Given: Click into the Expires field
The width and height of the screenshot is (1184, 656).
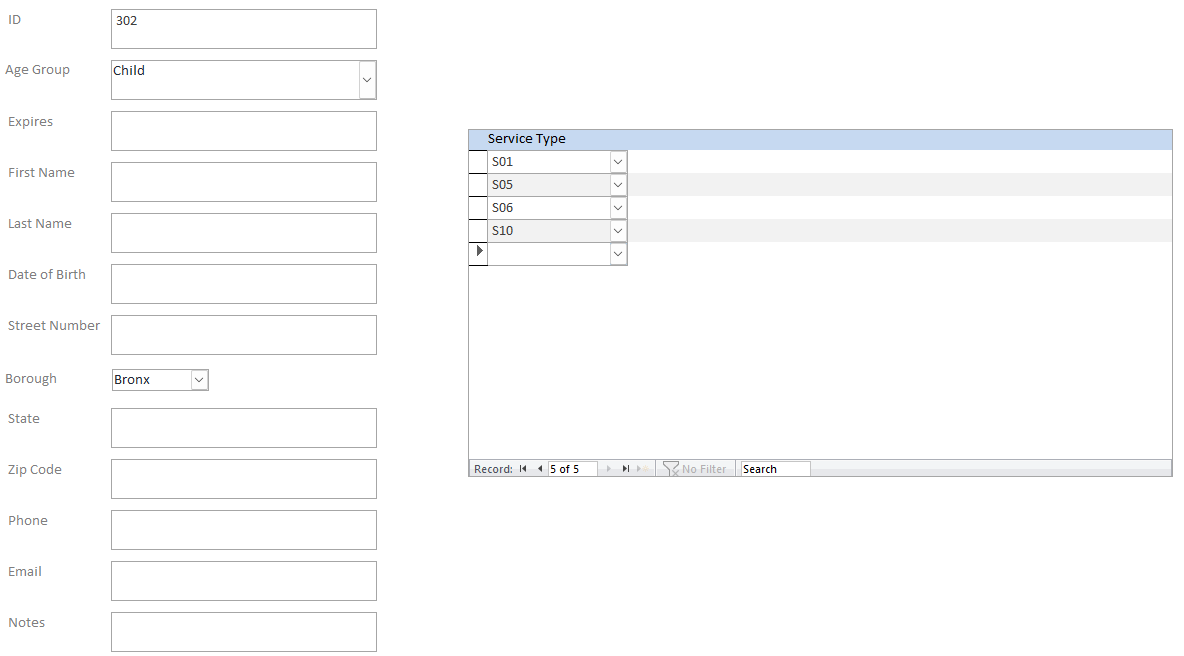Looking at the screenshot, I should click(244, 131).
